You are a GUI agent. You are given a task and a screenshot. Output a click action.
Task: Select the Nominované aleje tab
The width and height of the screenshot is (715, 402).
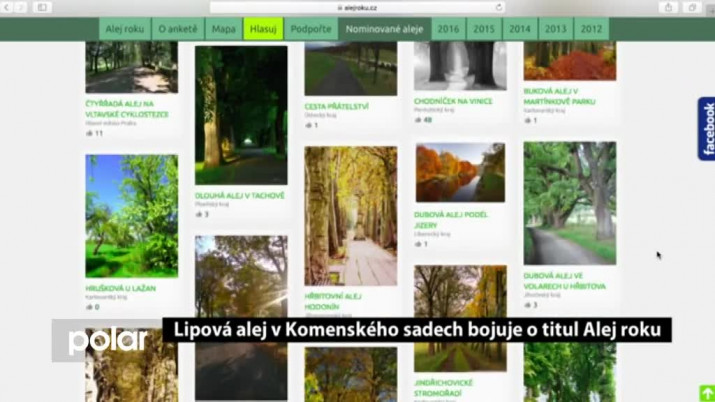[384, 29]
